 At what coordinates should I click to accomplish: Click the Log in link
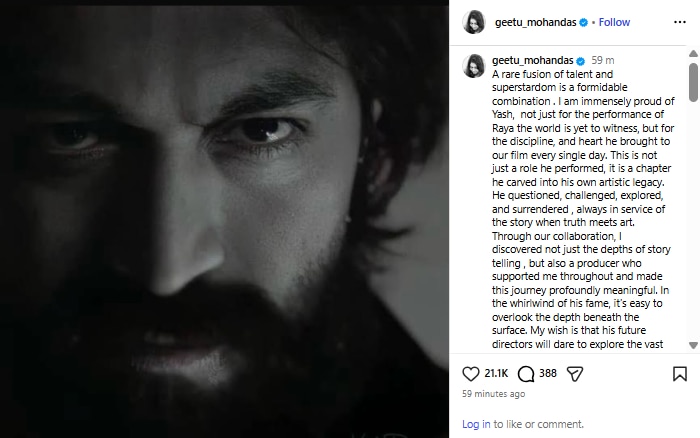tap(476, 424)
